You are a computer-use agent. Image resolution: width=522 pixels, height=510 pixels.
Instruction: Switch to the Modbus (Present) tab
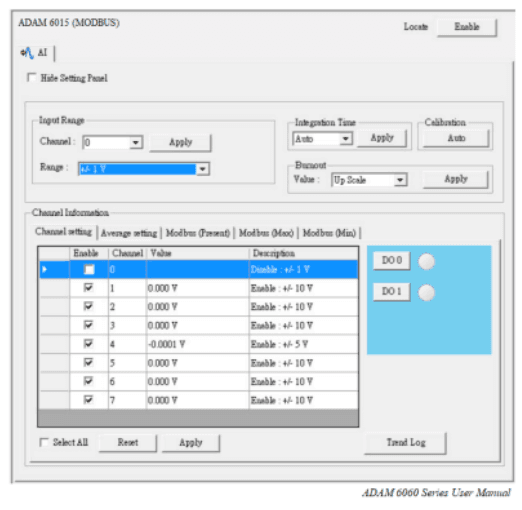[x=198, y=233]
